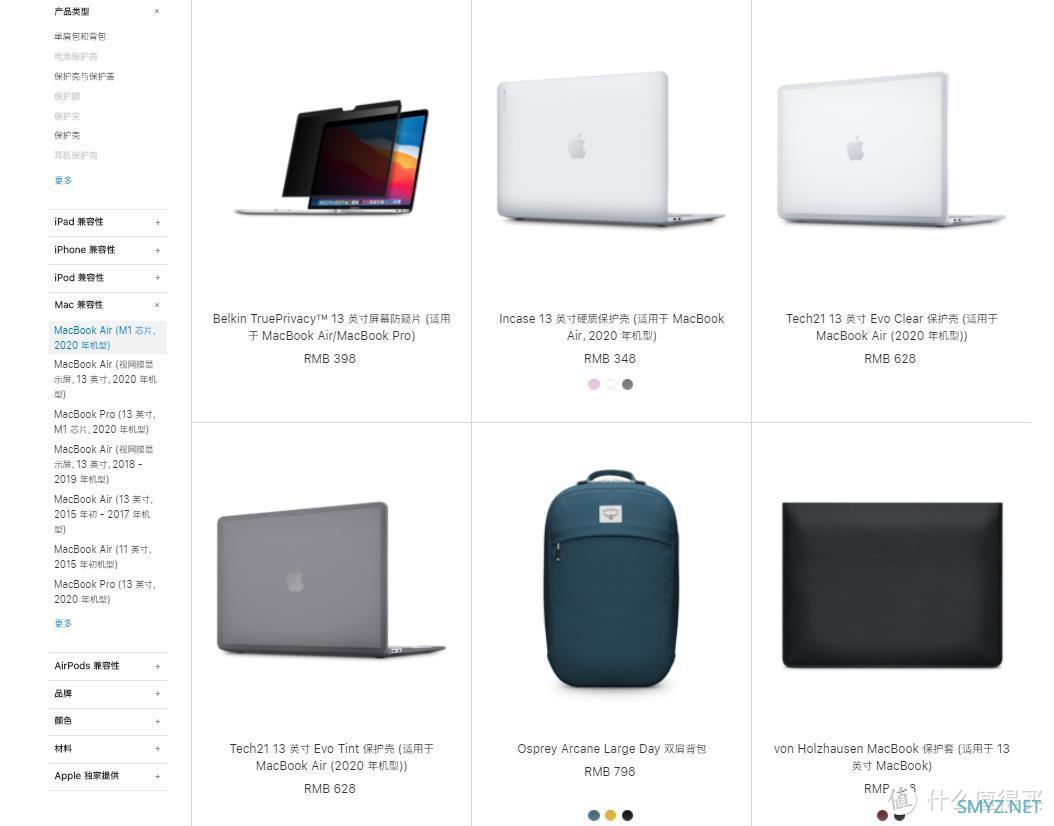This screenshot has height=826, width=1054.
Task: Expand the 颜色 filter section
Action: point(108,721)
